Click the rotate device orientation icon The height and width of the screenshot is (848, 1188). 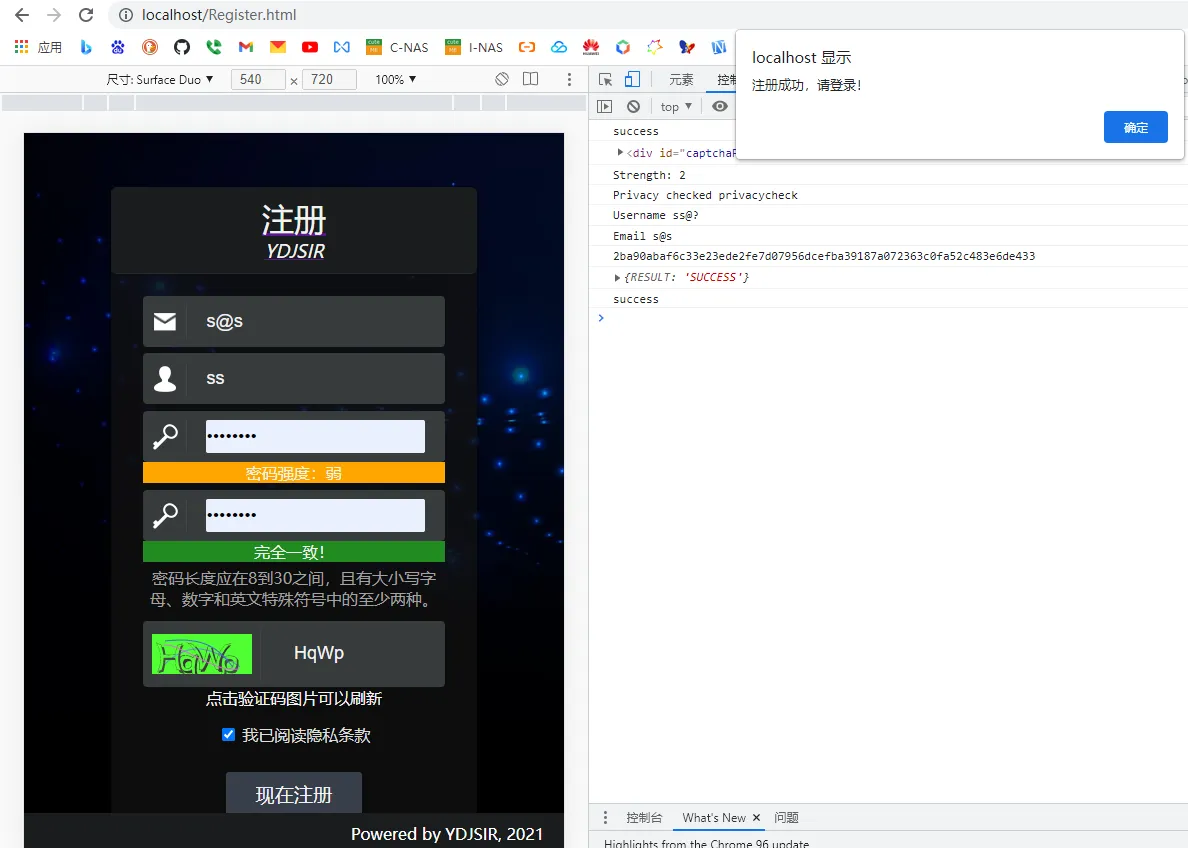(x=502, y=79)
